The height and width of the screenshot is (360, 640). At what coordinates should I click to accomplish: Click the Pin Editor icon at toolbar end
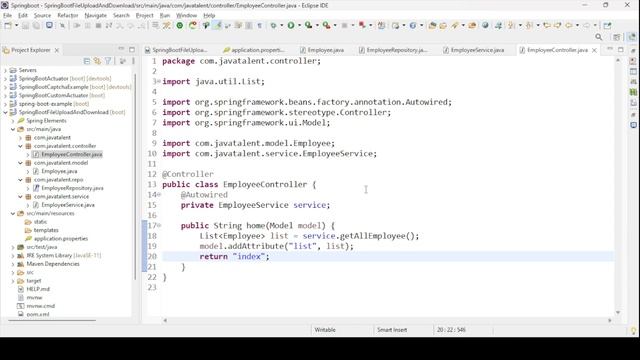click(x=607, y=25)
